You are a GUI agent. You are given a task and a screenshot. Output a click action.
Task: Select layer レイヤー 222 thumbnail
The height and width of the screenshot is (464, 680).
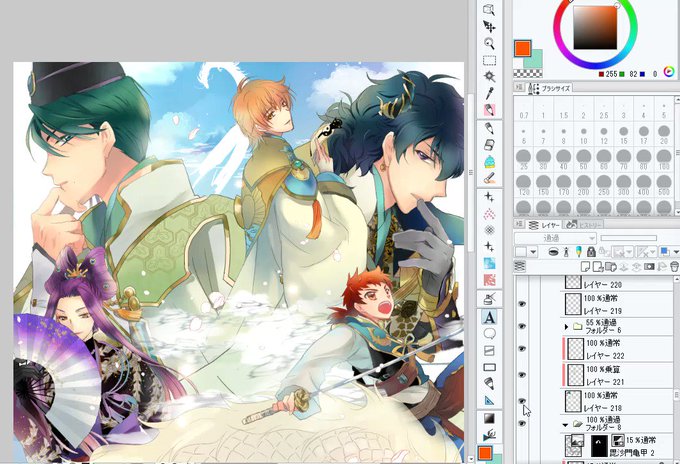click(575, 349)
